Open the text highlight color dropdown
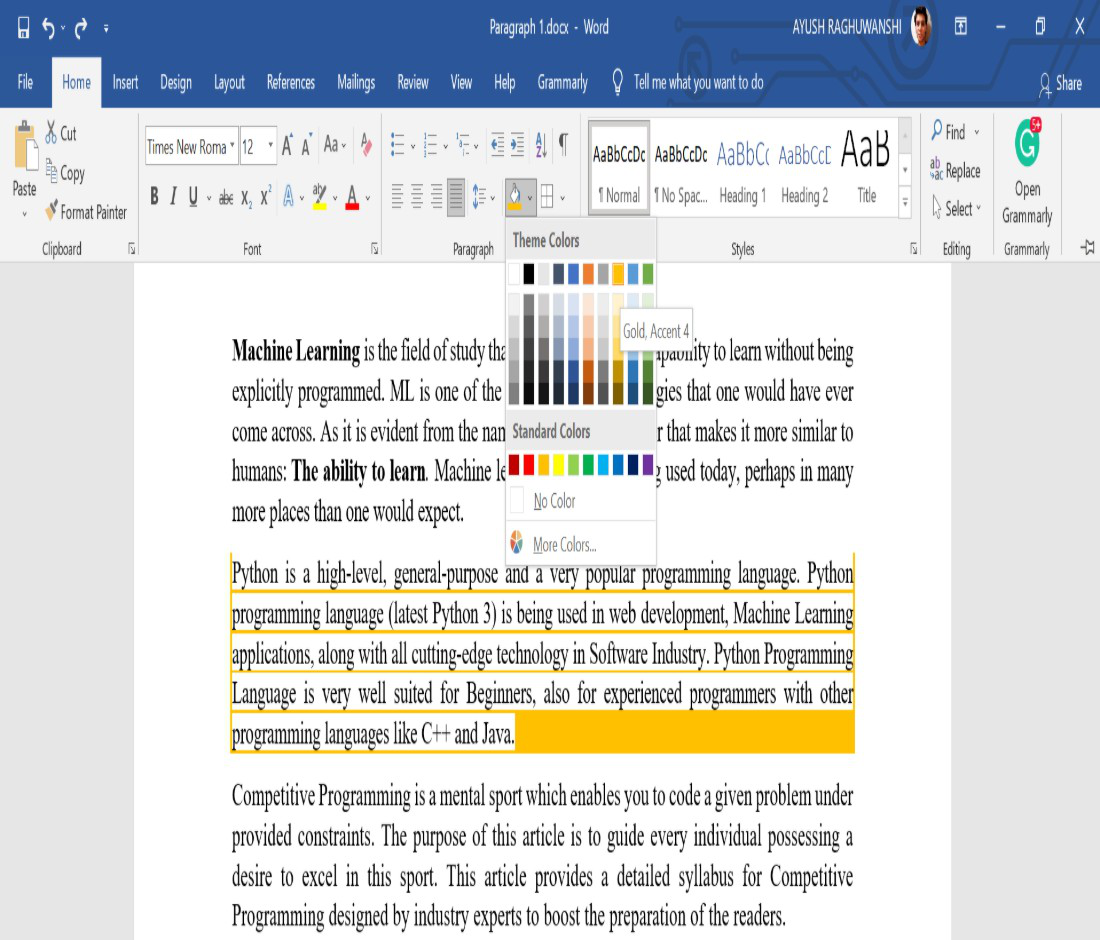 [335, 199]
